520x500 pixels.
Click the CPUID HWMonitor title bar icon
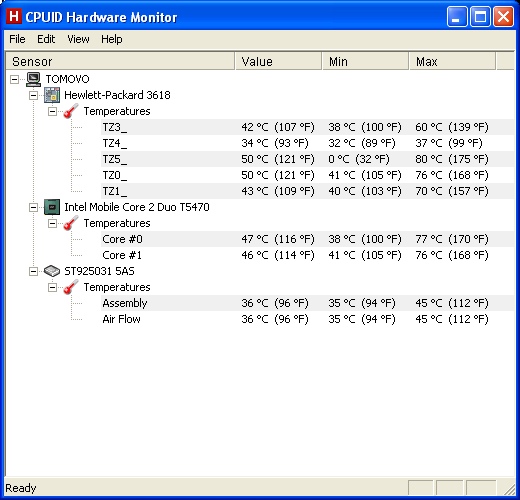(14, 16)
